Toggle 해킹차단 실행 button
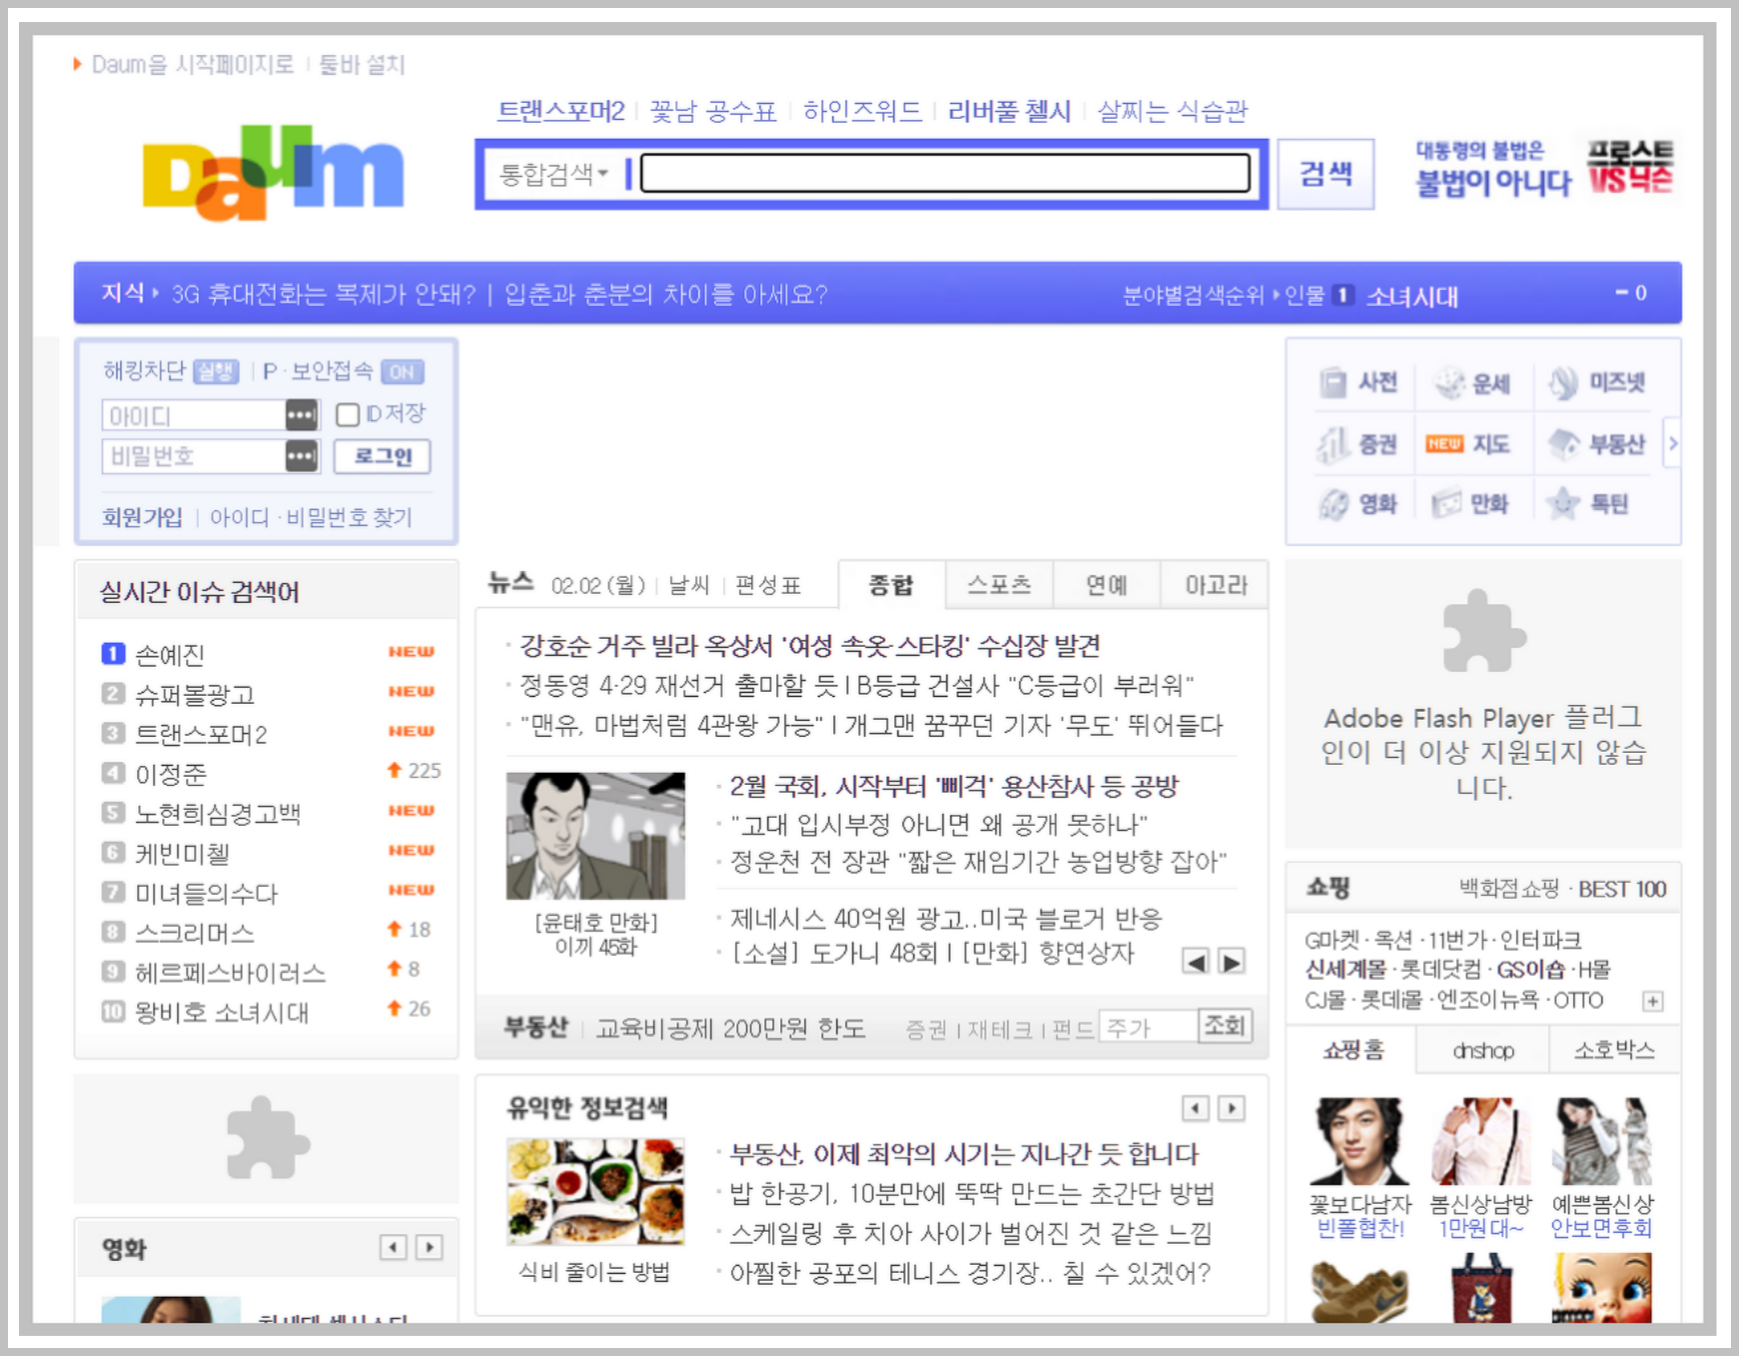 click(216, 372)
